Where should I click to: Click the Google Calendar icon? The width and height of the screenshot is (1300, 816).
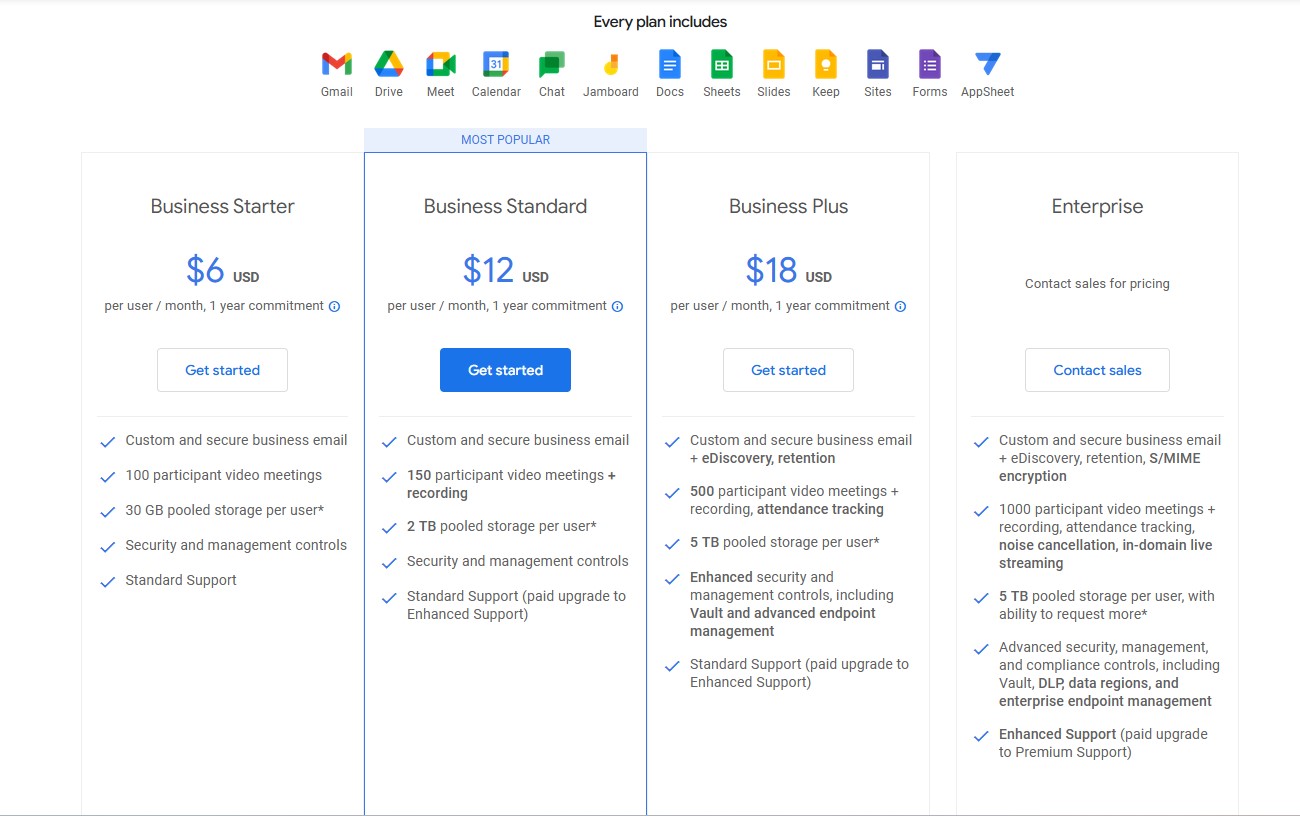[496, 65]
